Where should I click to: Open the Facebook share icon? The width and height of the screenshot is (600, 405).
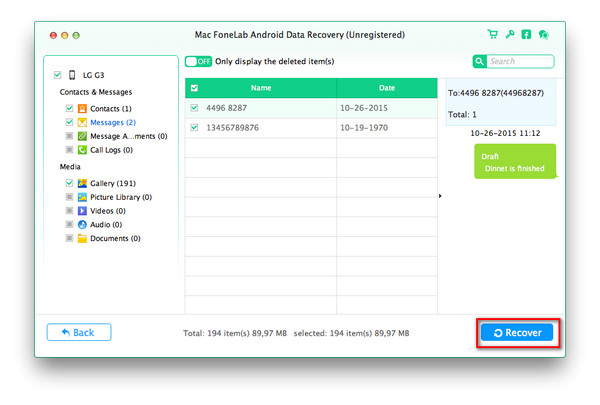pyautogui.click(x=526, y=35)
